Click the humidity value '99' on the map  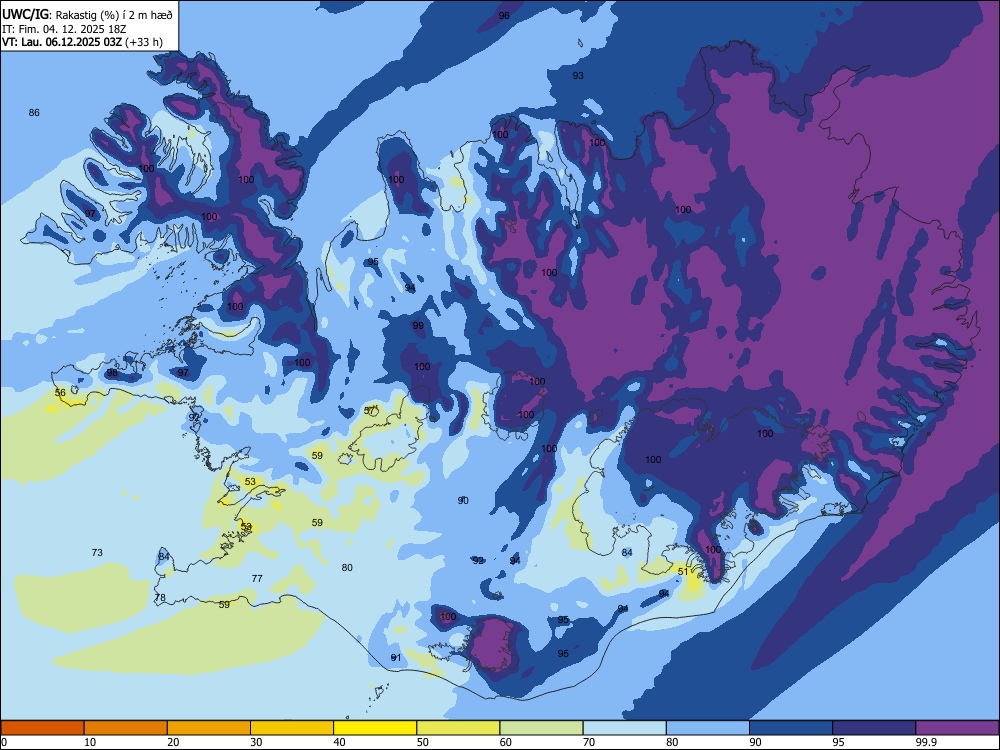[418, 325]
